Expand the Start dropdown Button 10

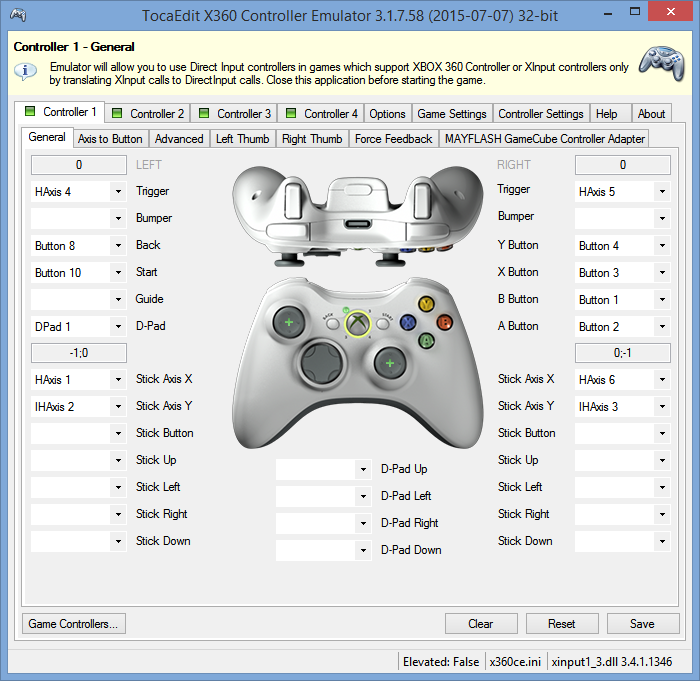click(x=118, y=272)
